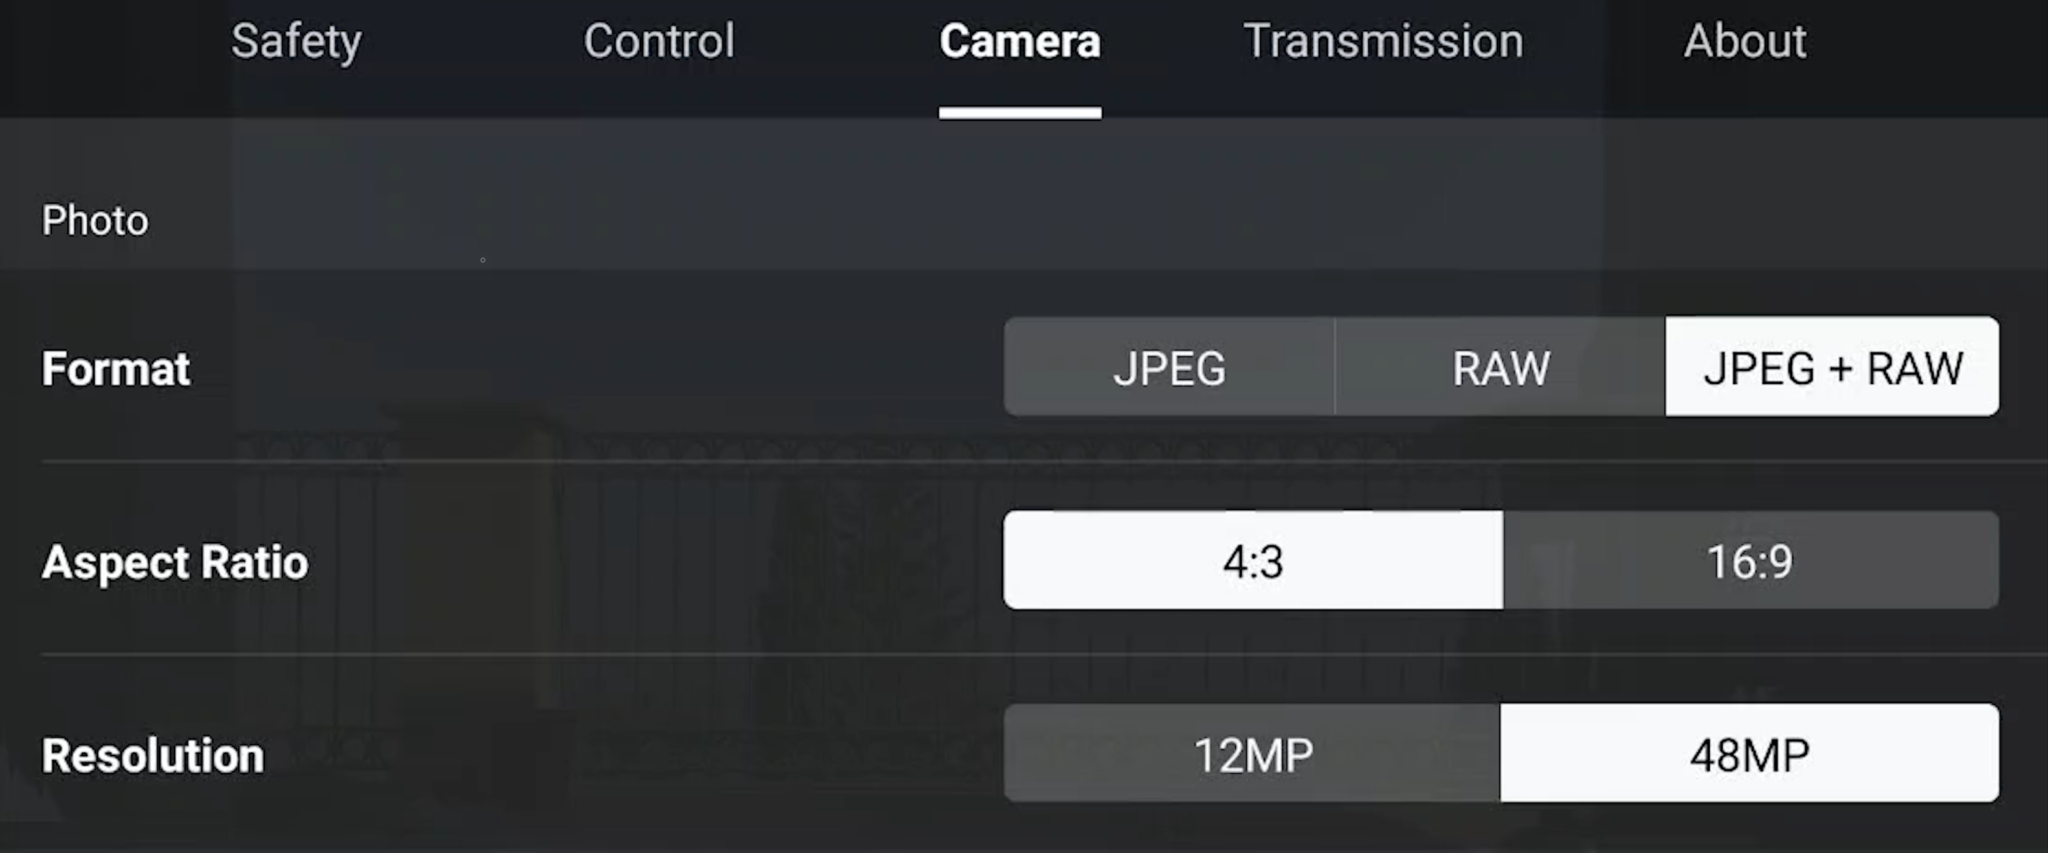Click the Photo section header
This screenshot has height=853, width=2048.
95,219
